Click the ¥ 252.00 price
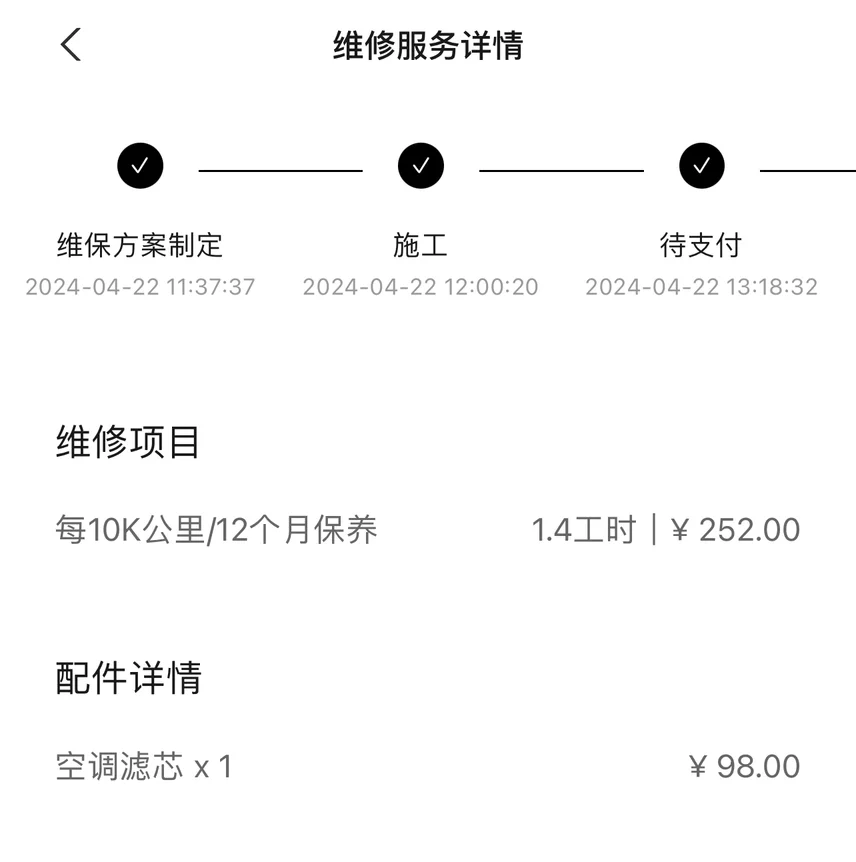The image size is (856, 862). 736,530
